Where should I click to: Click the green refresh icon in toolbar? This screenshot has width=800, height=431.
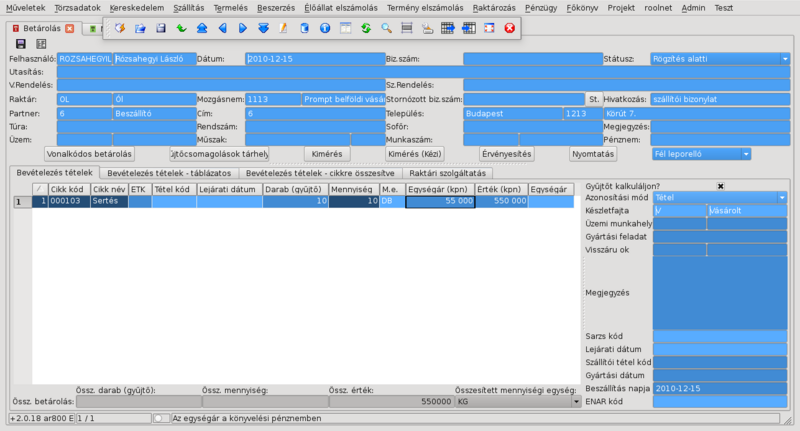(x=366, y=27)
